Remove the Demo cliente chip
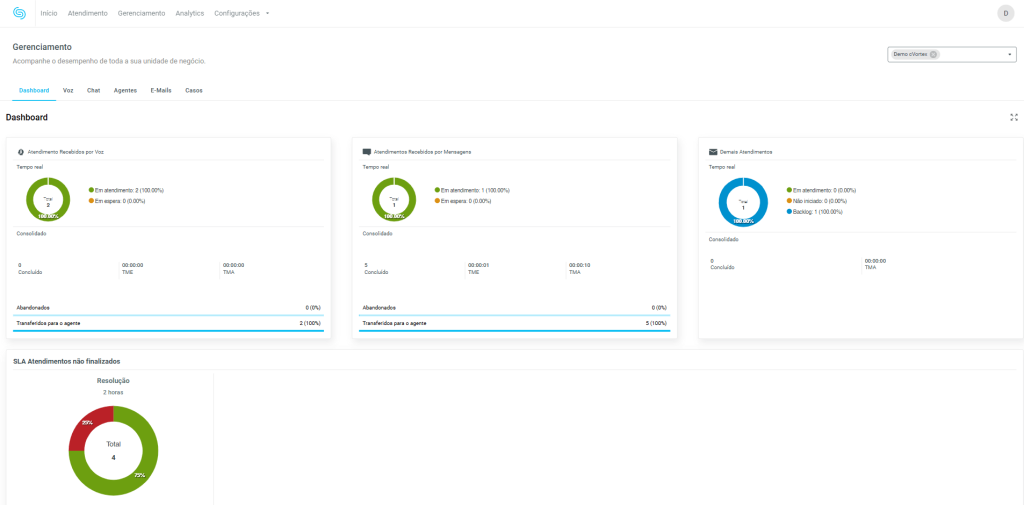1024x505 pixels. tap(934, 55)
